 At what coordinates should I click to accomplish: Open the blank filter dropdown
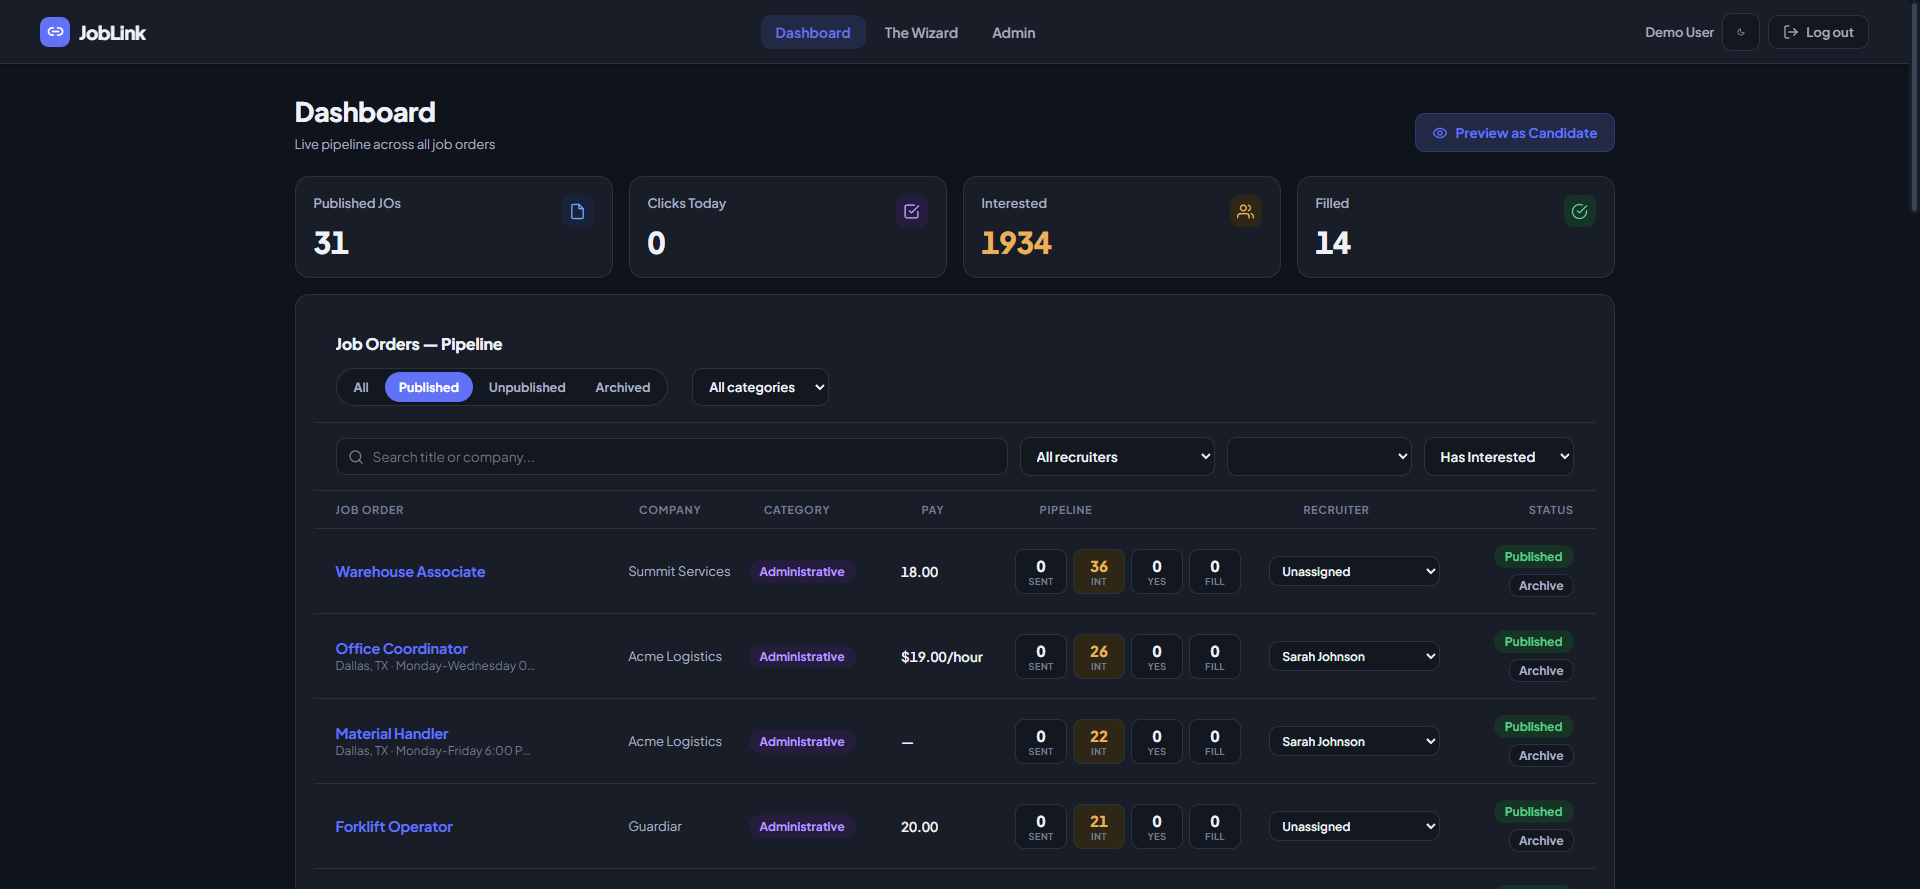[x=1319, y=457]
